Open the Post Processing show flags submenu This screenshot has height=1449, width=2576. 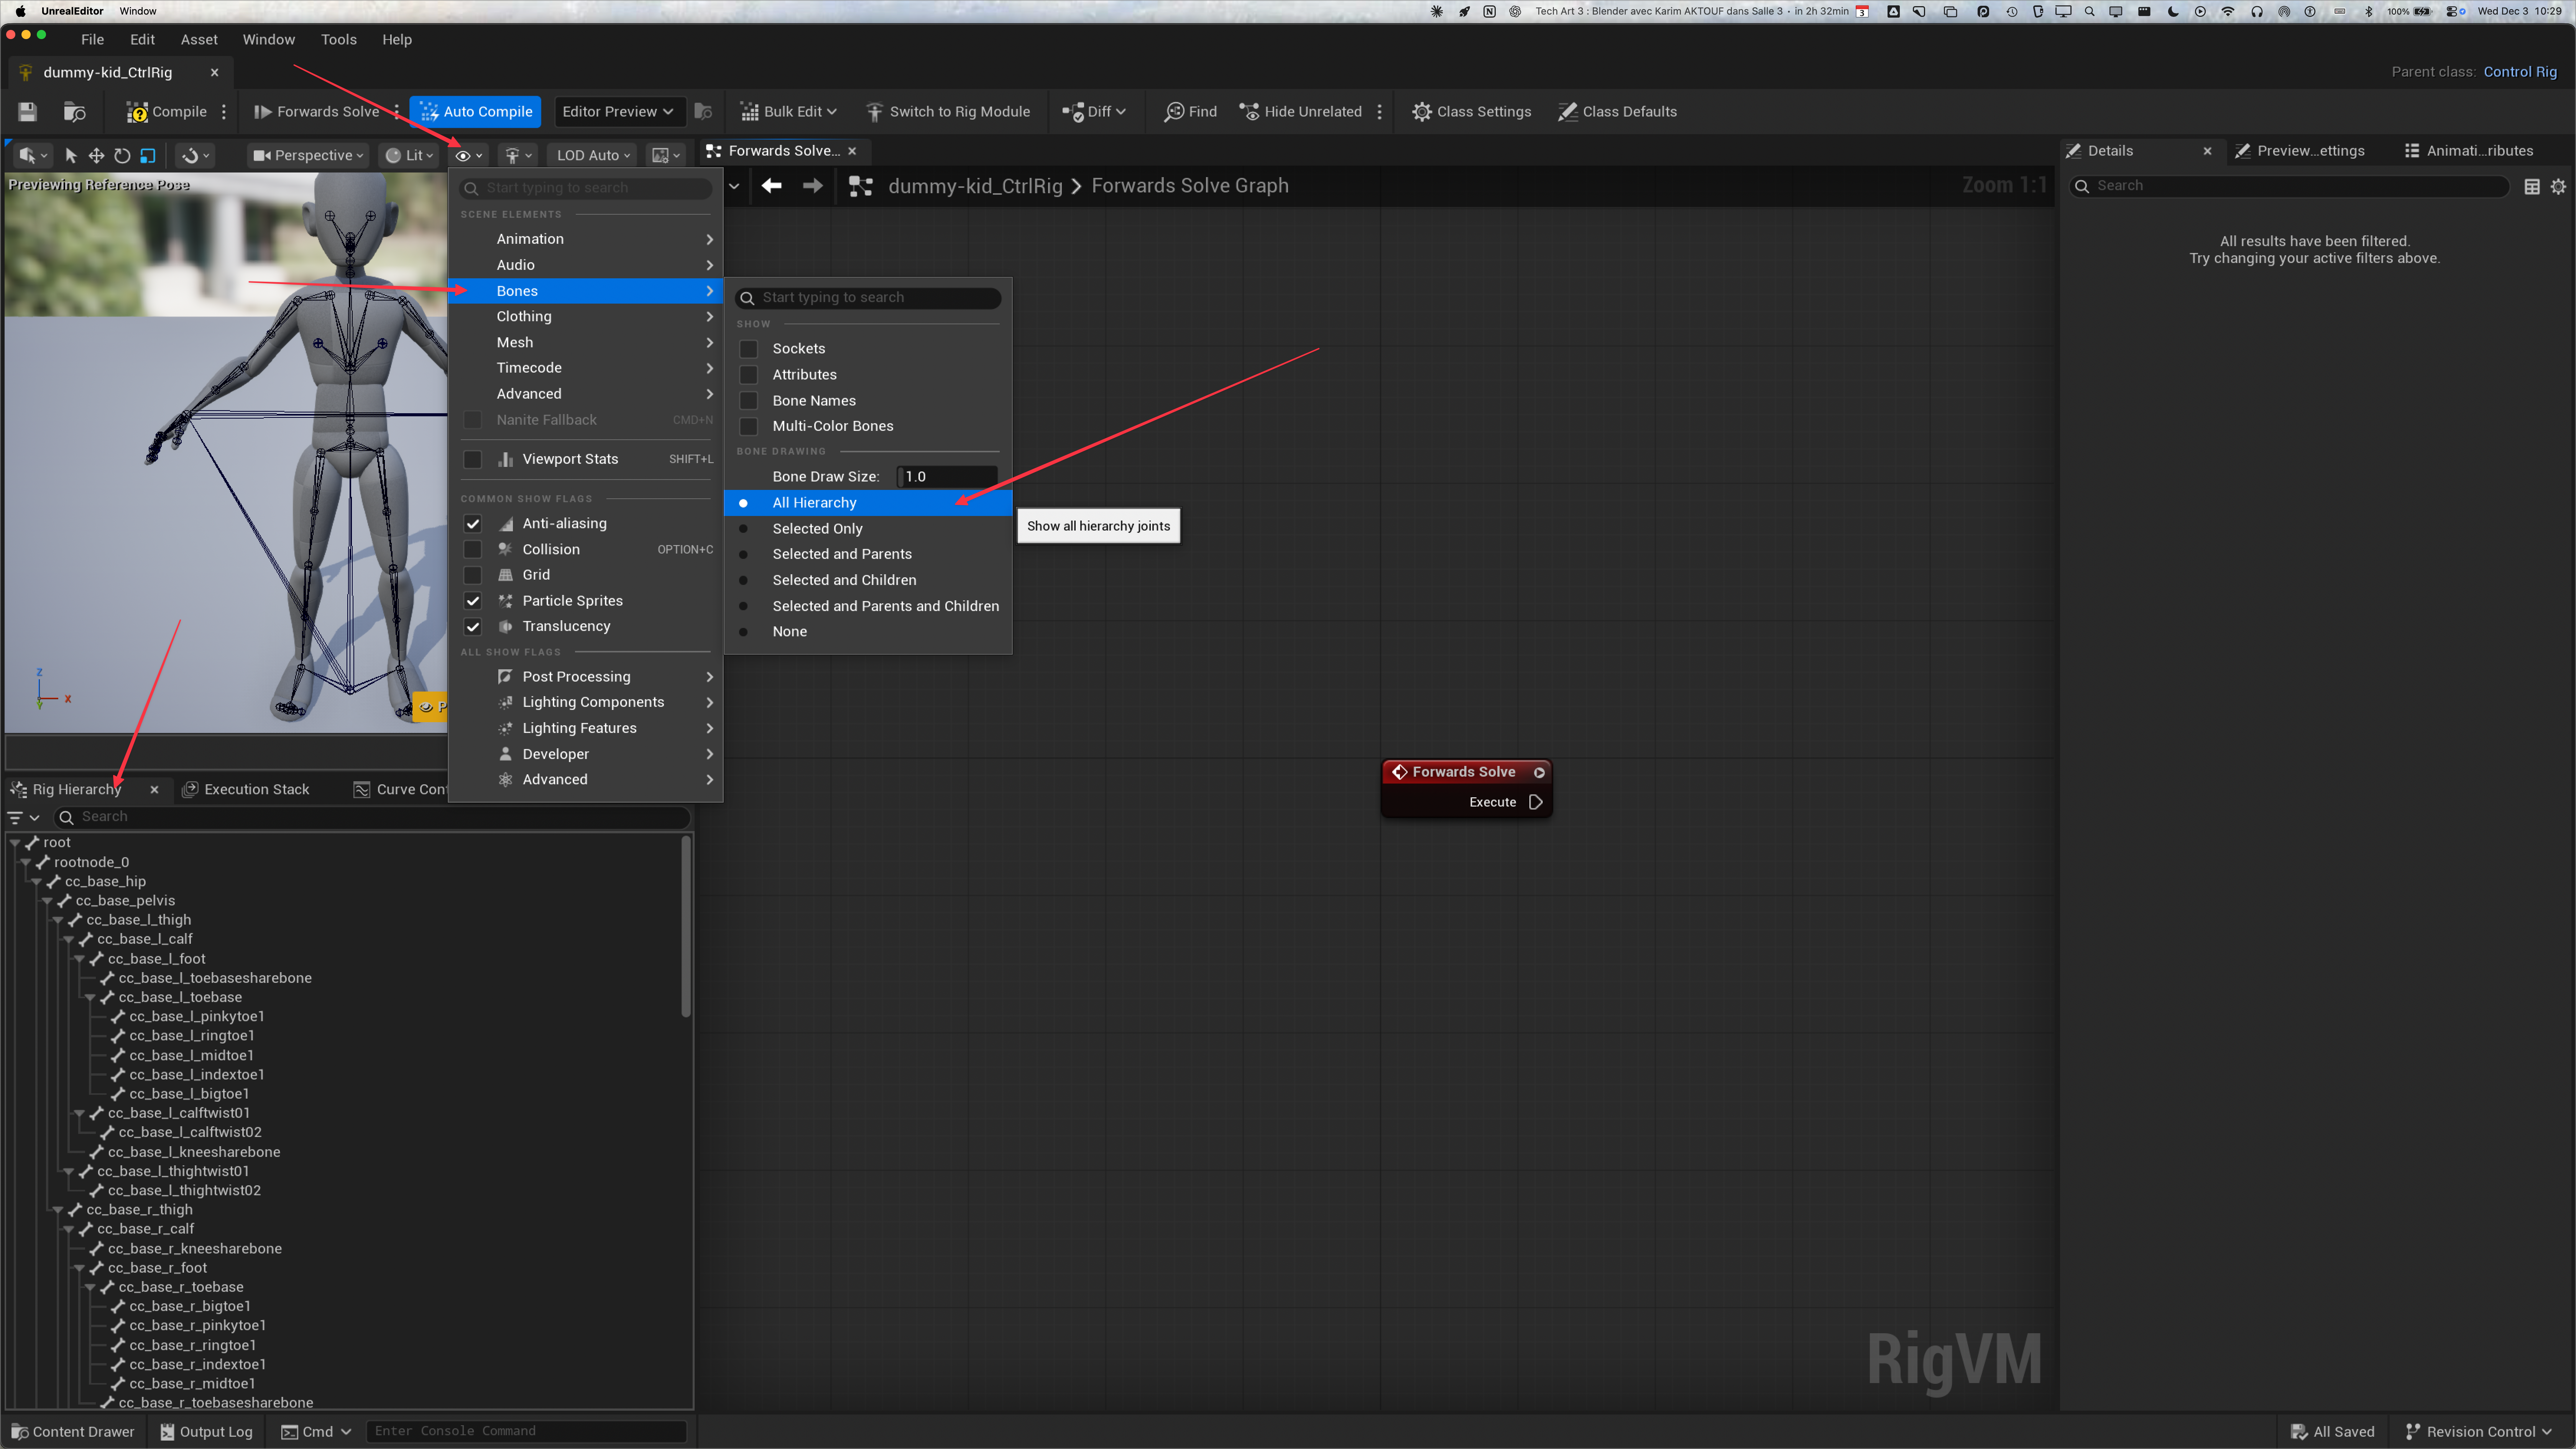point(586,677)
